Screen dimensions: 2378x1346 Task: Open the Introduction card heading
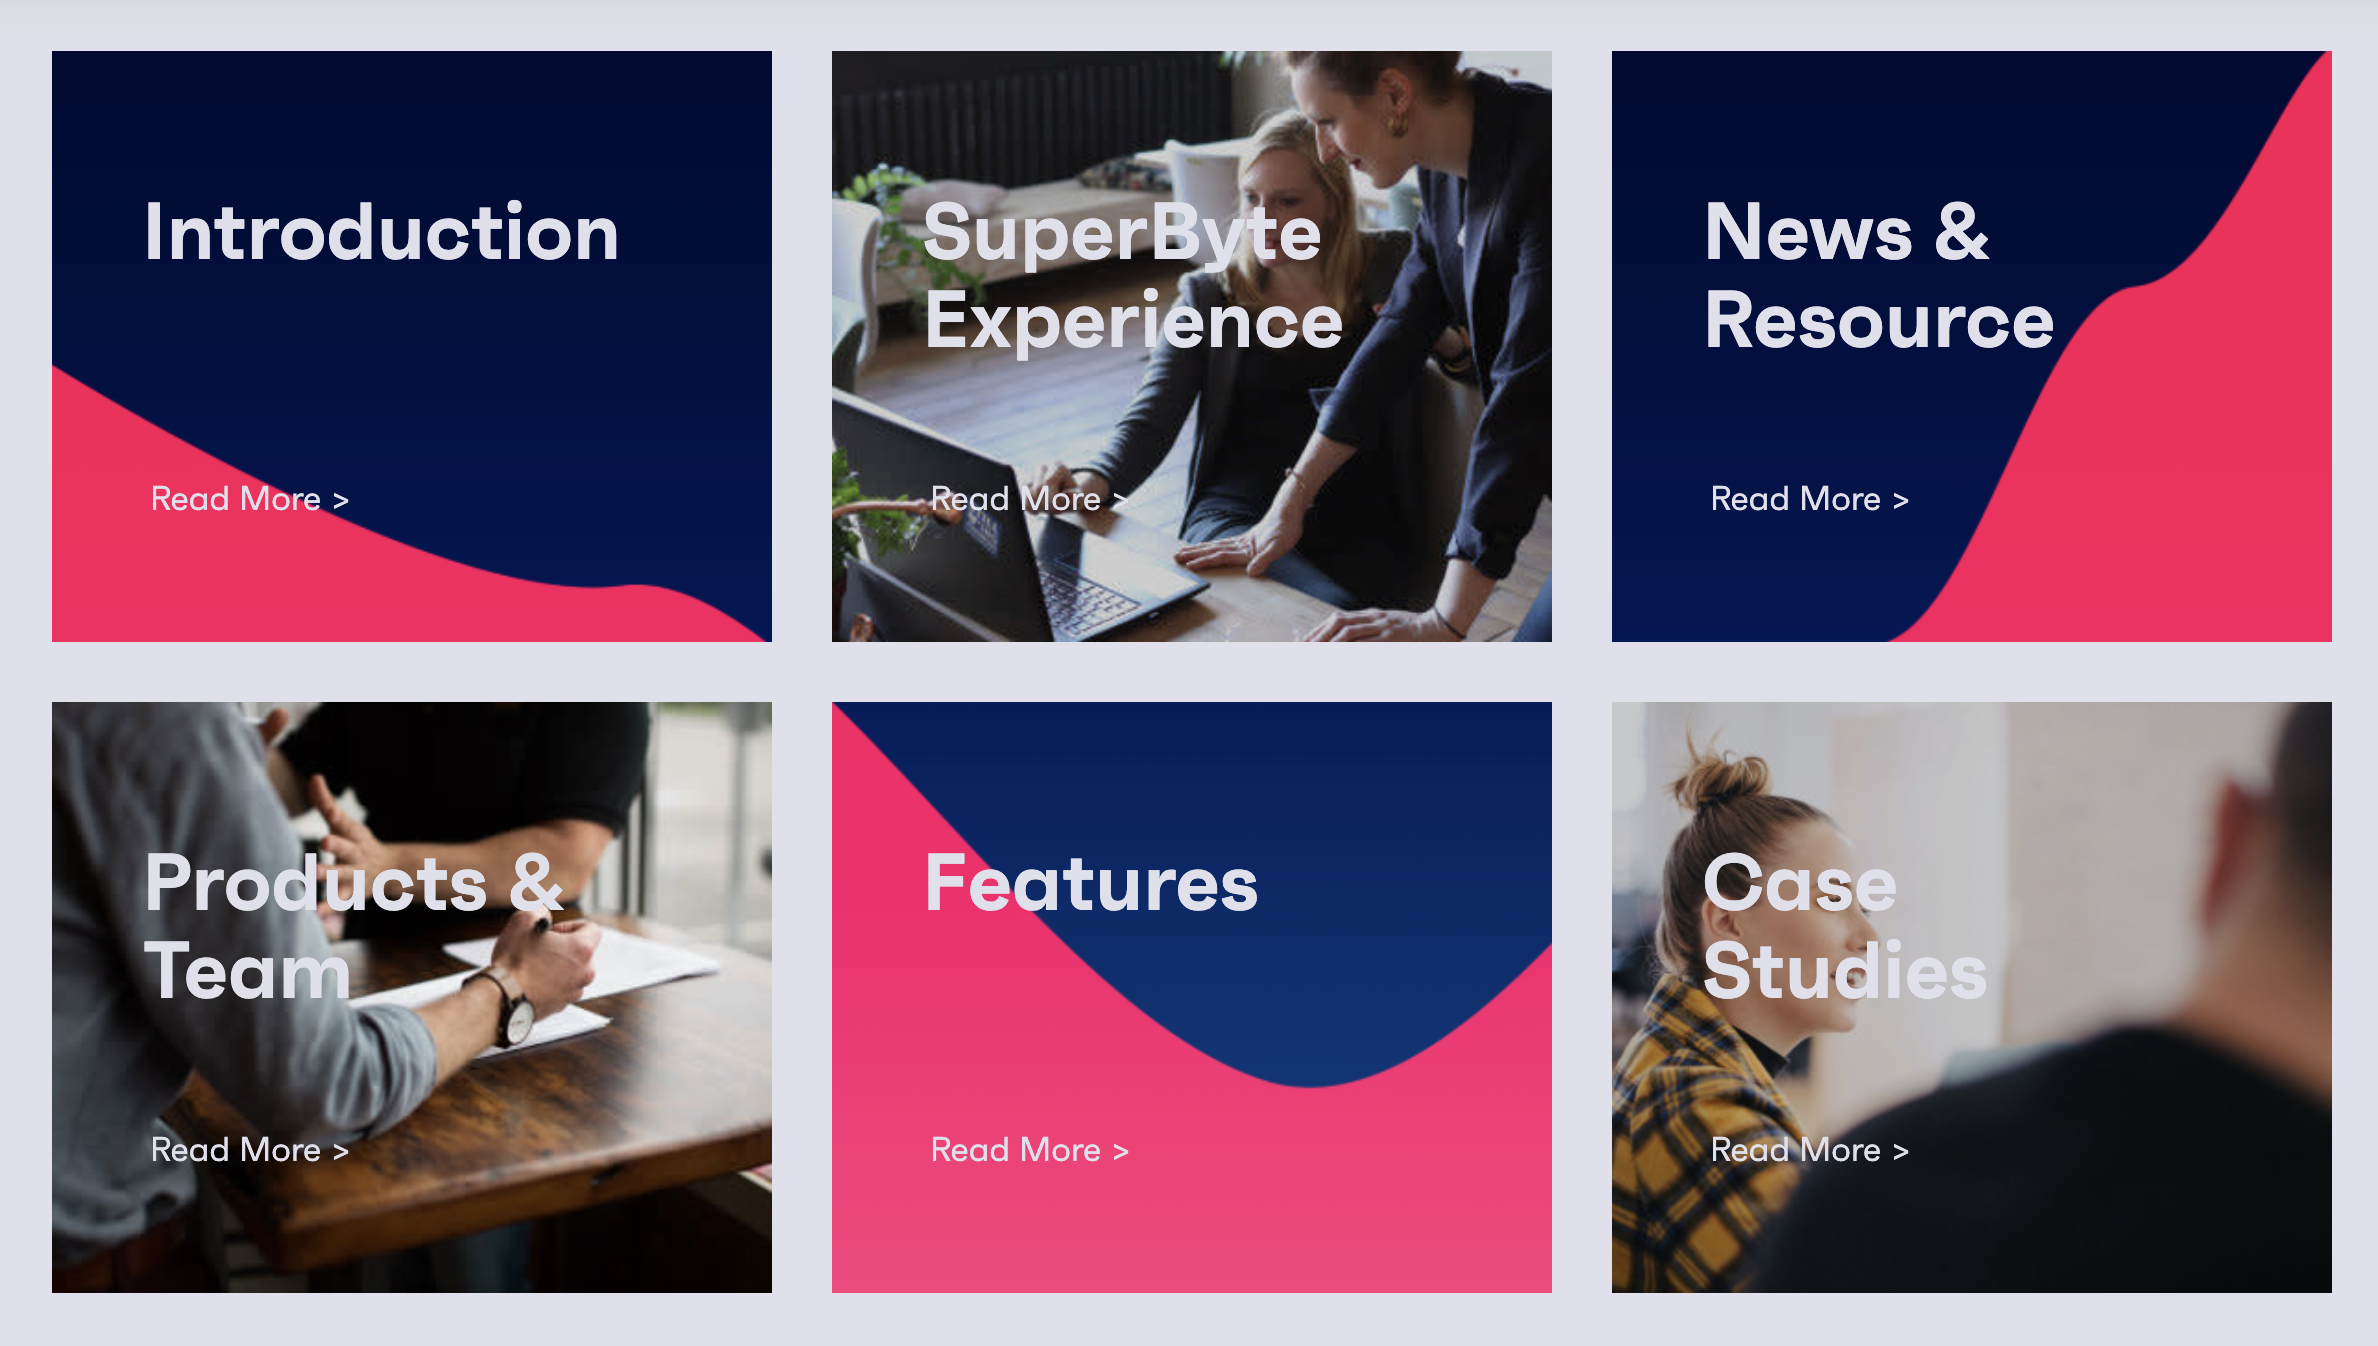381,233
